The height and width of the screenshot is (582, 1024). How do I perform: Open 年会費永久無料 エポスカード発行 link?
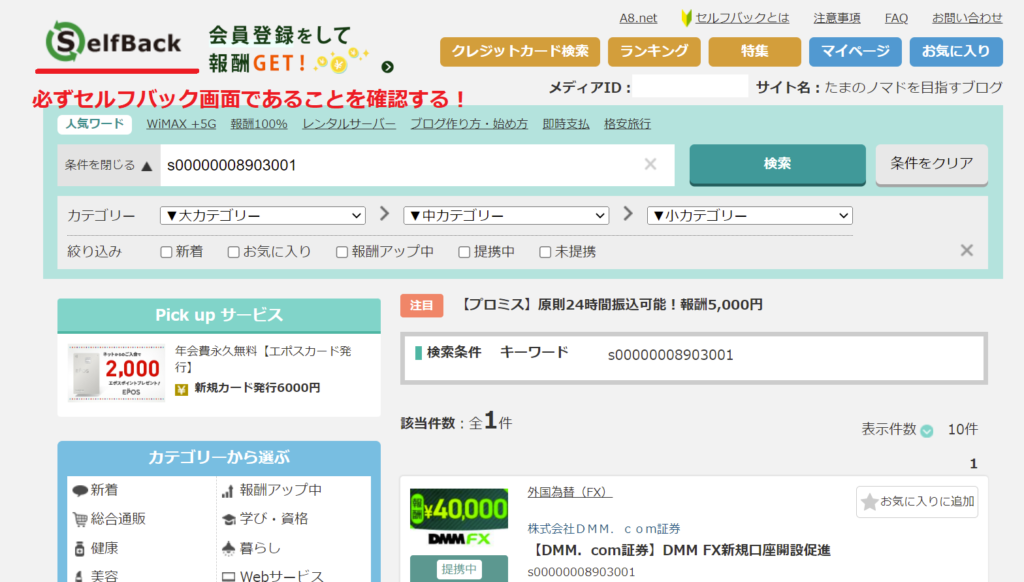pos(263,359)
